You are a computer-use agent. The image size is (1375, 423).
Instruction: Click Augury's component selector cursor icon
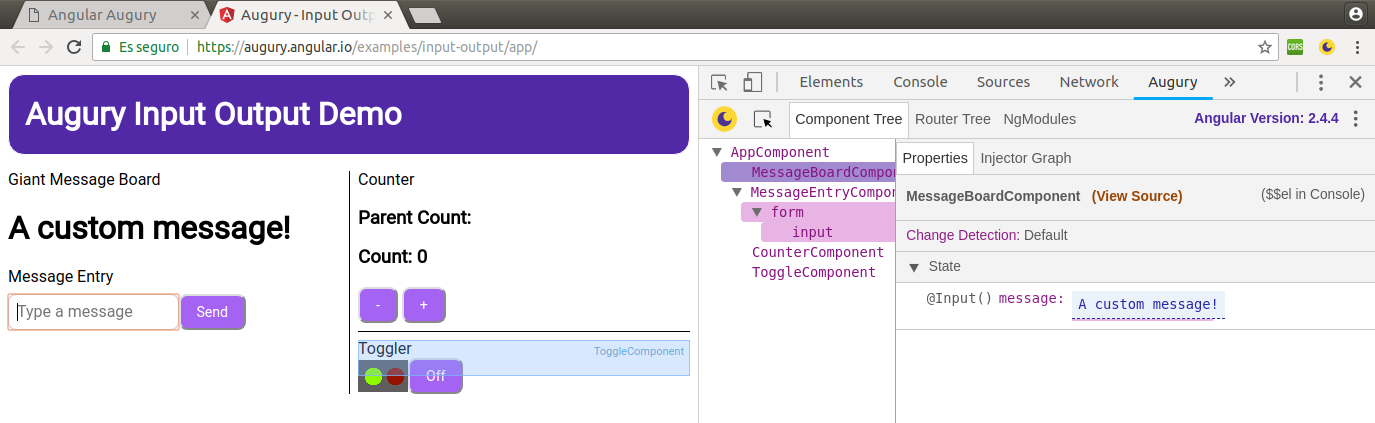(763, 119)
